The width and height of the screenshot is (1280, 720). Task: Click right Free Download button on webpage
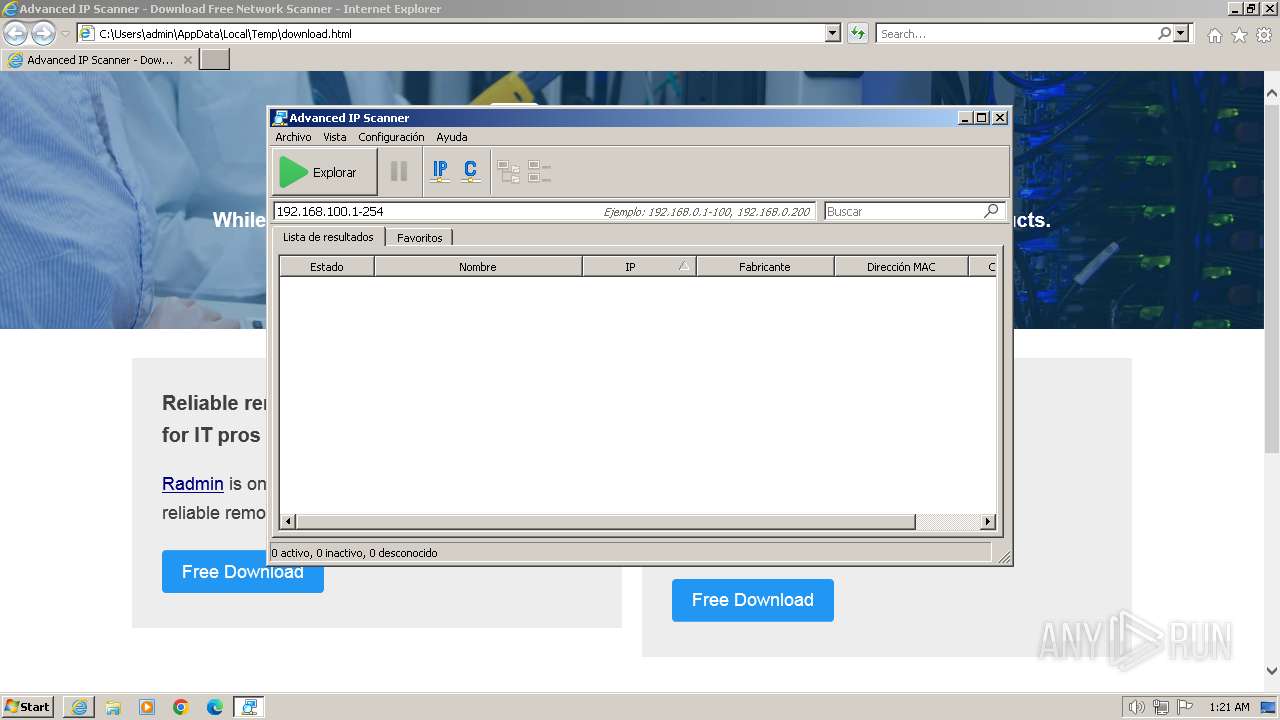point(753,600)
